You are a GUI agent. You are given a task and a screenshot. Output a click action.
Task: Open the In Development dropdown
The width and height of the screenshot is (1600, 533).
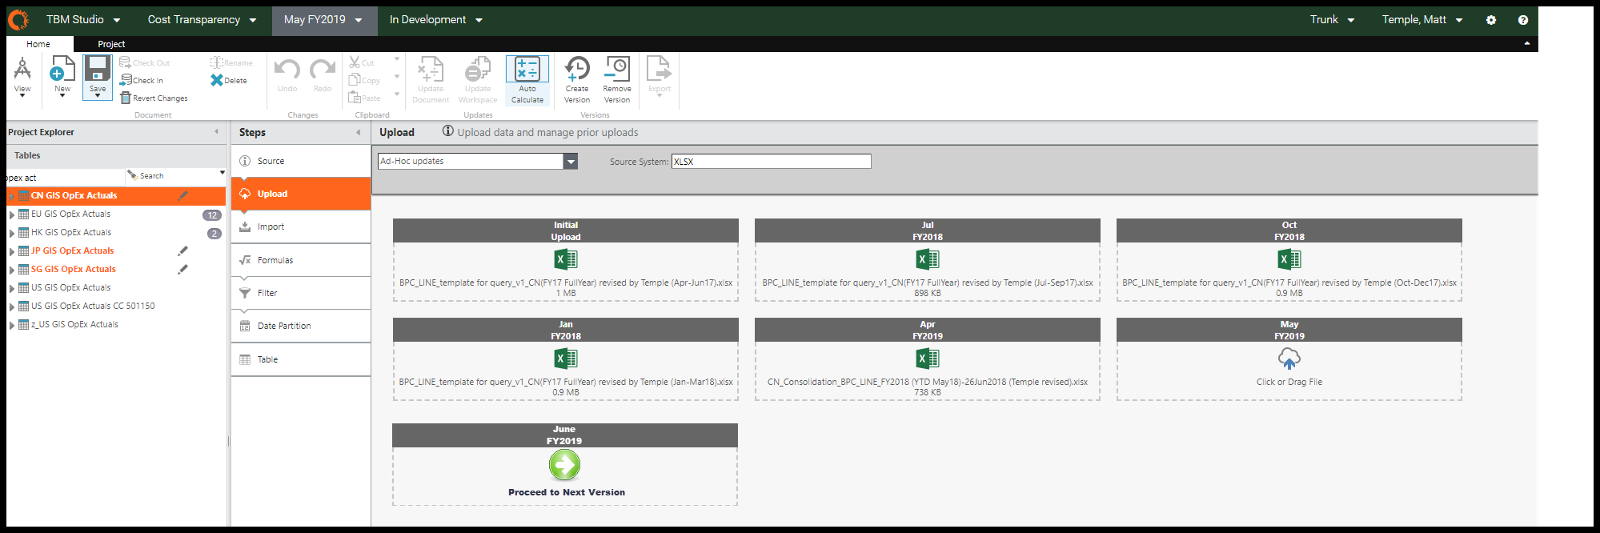click(x=436, y=19)
